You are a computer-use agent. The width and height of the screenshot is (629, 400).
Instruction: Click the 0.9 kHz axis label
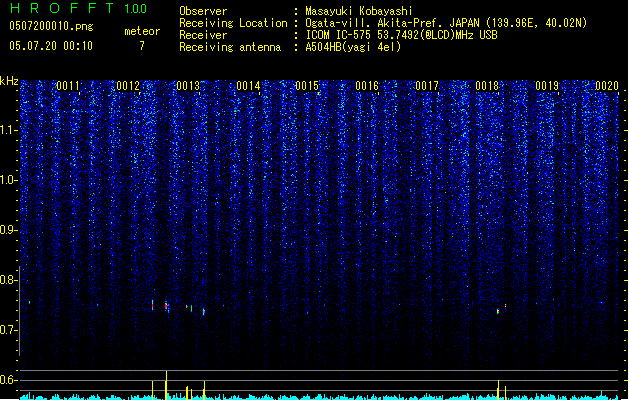[x=8, y=230]
